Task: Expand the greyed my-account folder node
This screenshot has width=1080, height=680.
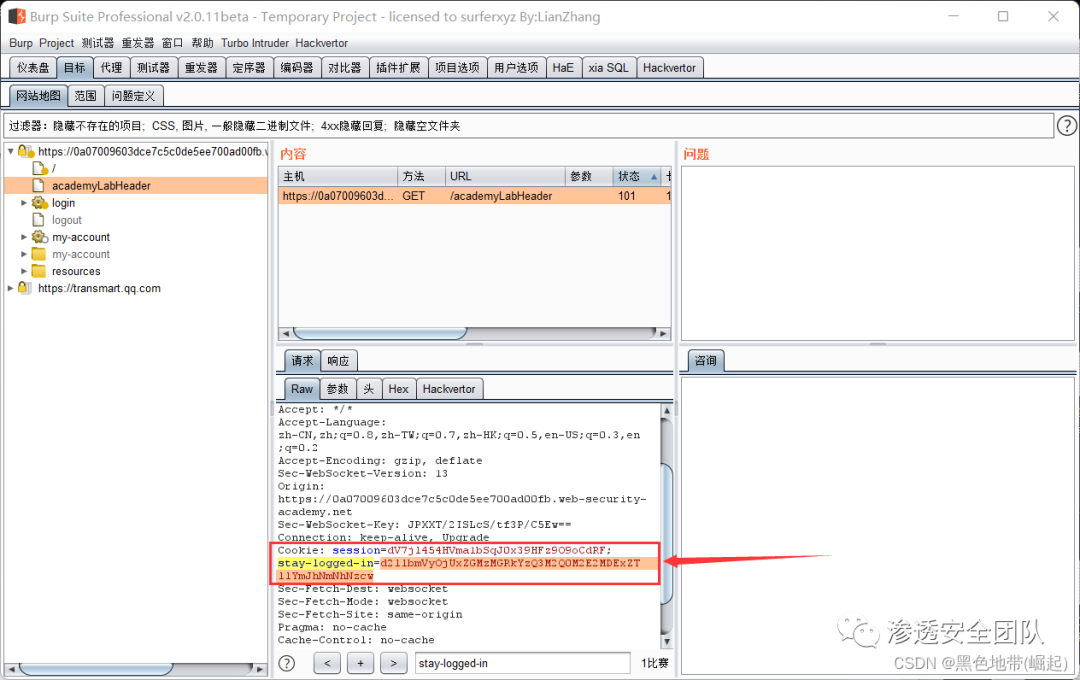Action: pyautogui.click(x=23, y=254)
